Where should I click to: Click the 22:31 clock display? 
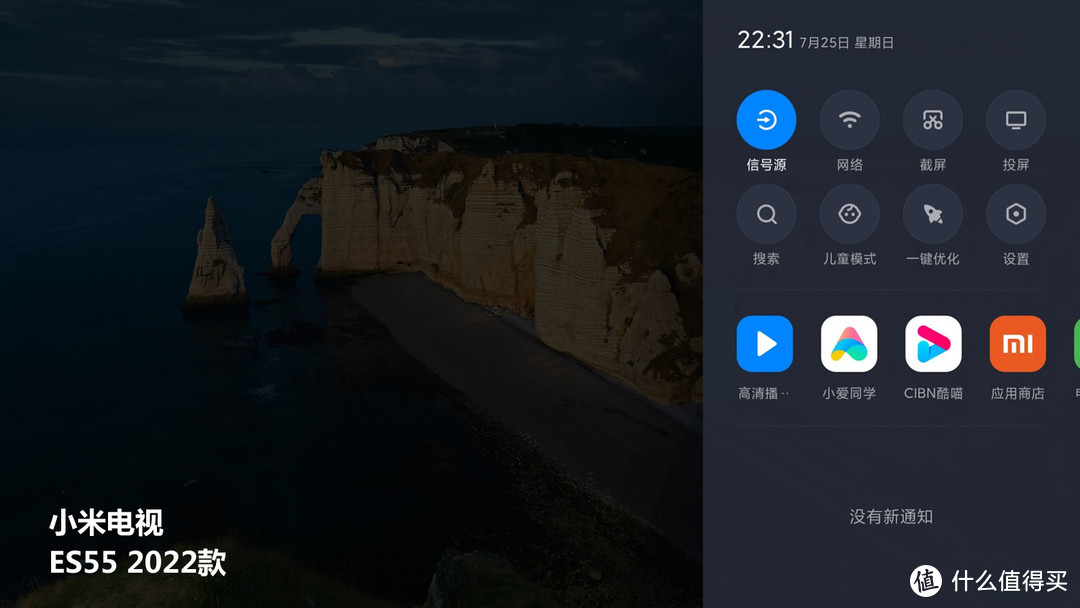click(x=765, y=40)
